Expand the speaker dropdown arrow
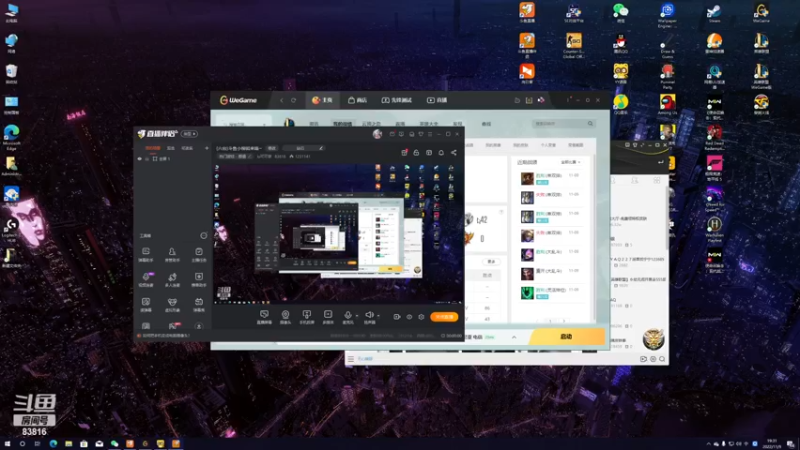Viewport: 800px width, 450px height. [378, 316]
